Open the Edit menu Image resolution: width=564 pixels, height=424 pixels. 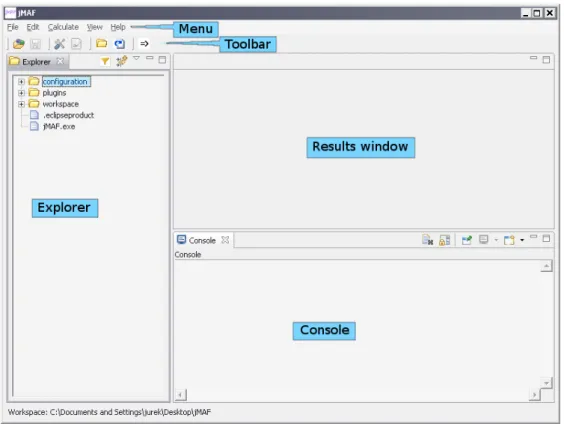33,27
